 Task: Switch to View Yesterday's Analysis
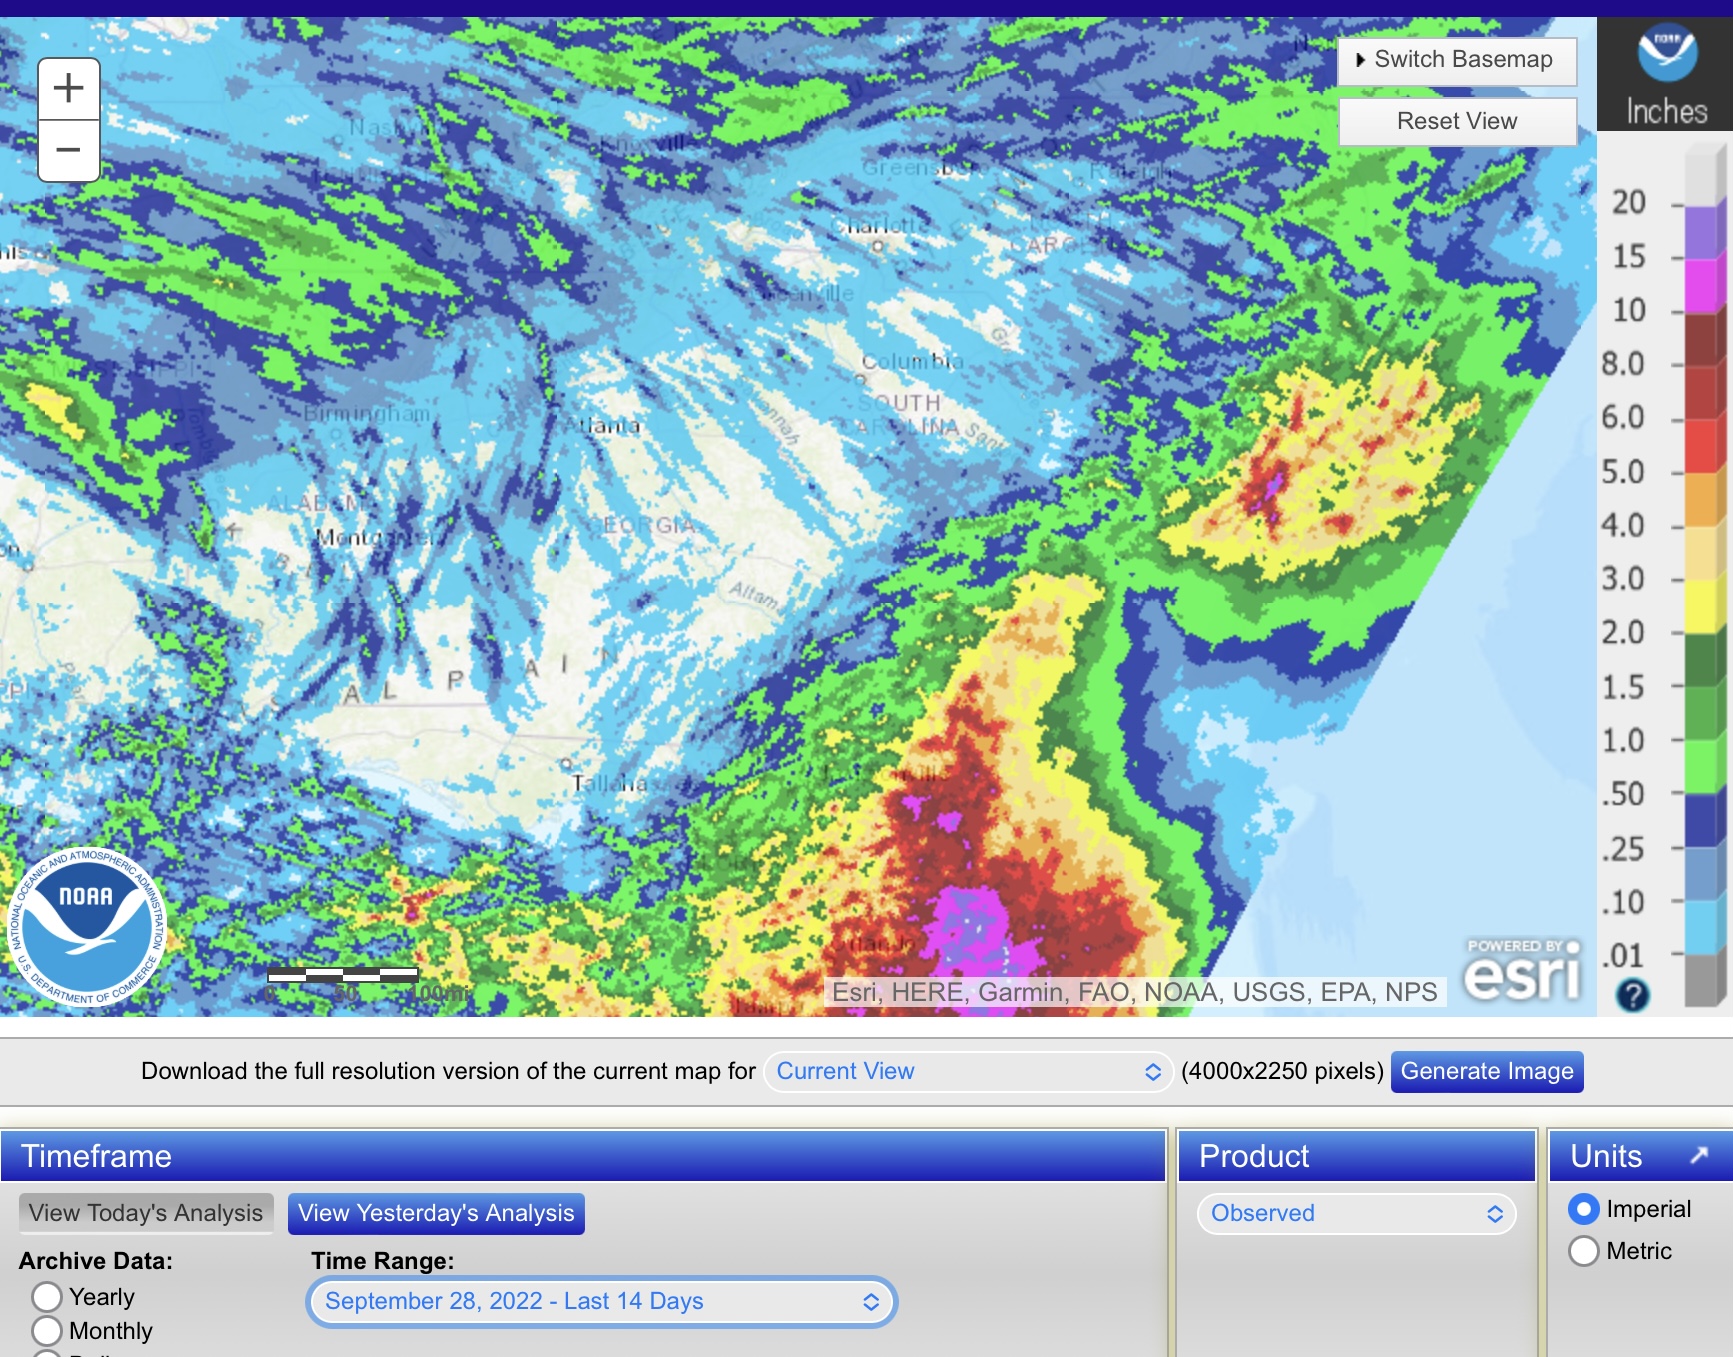(436, 1213)
